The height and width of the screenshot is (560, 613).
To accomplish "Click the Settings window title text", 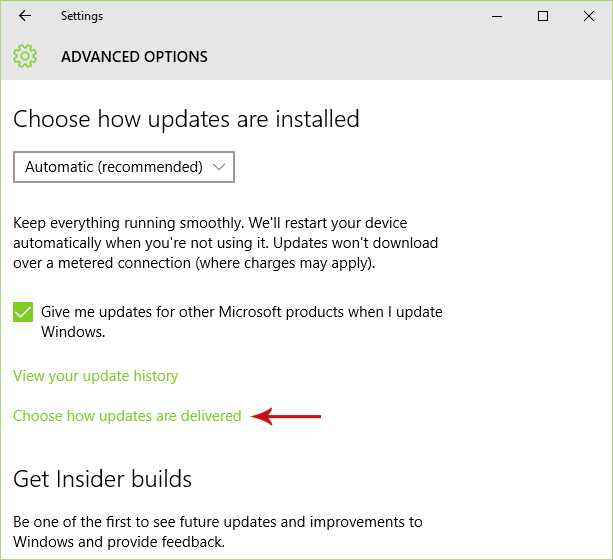I will pos(82,16).
